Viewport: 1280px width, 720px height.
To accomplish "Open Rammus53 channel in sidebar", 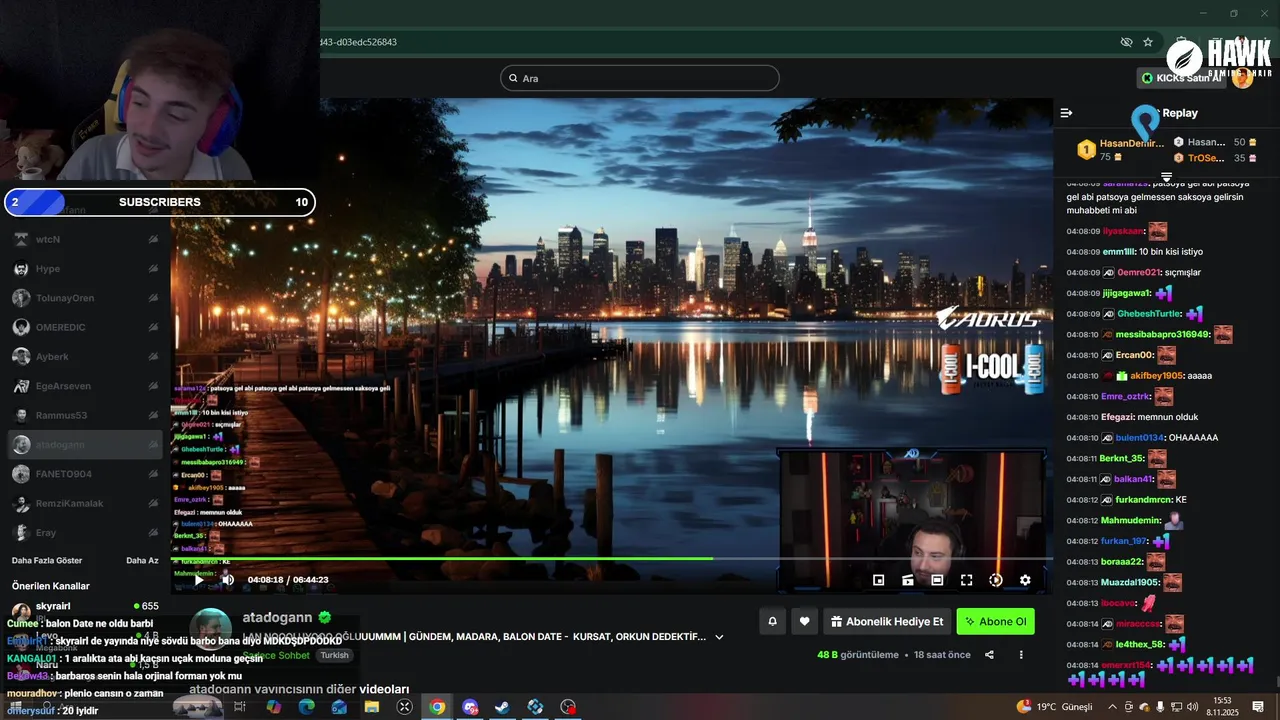I will tap(85, 415).
